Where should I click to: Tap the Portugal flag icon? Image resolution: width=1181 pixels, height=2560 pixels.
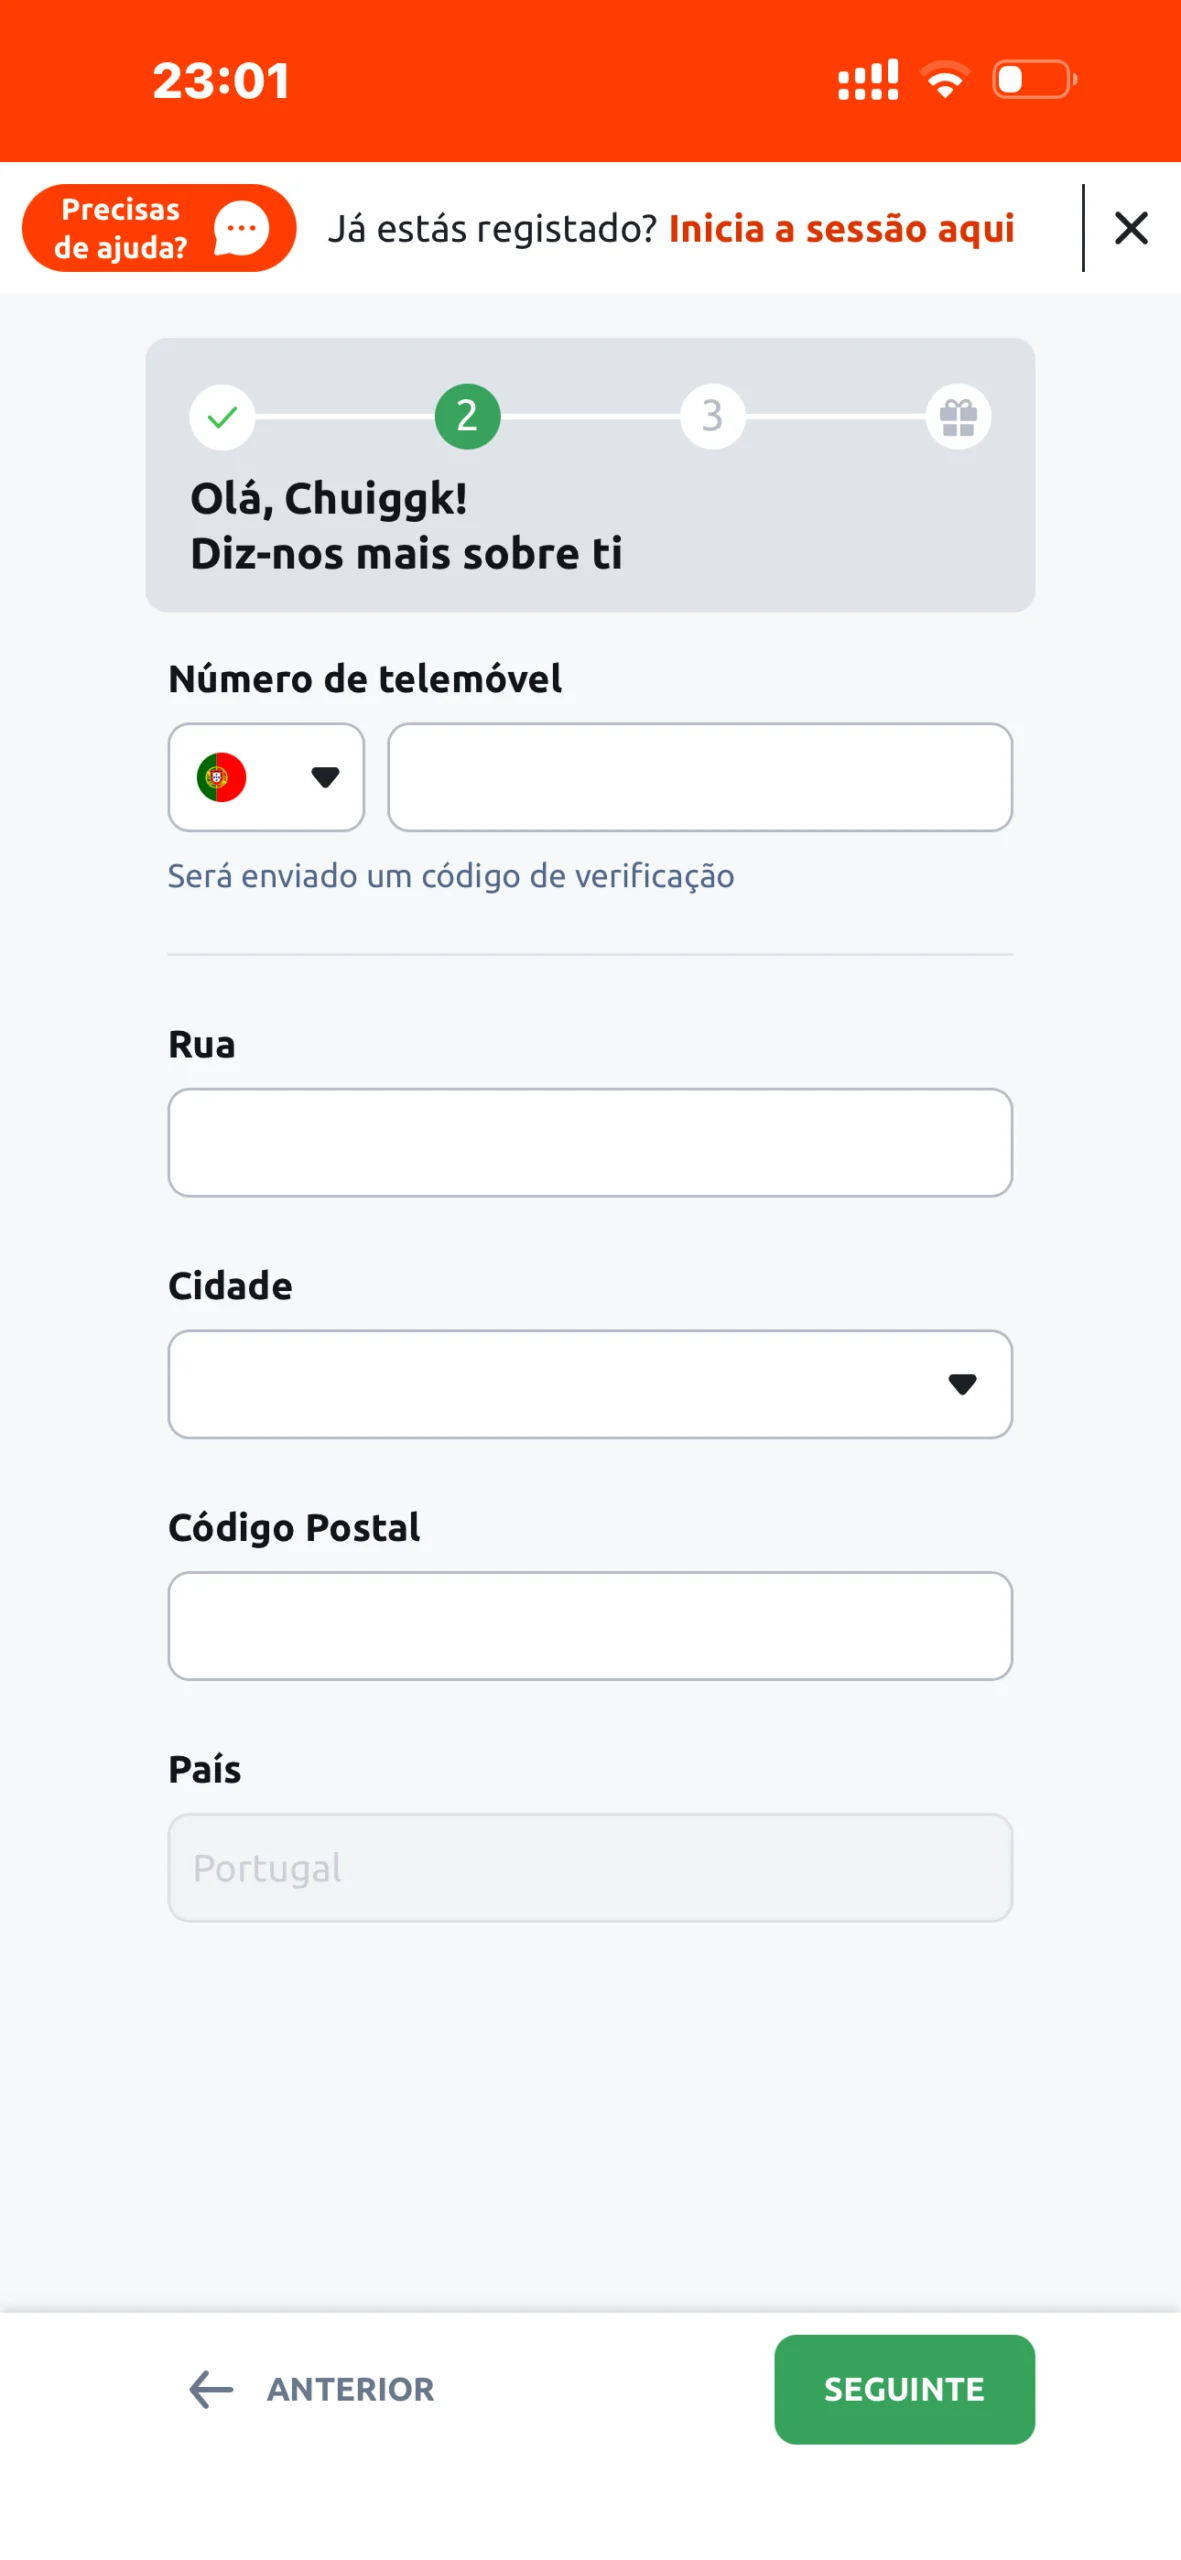click(221, 777)
